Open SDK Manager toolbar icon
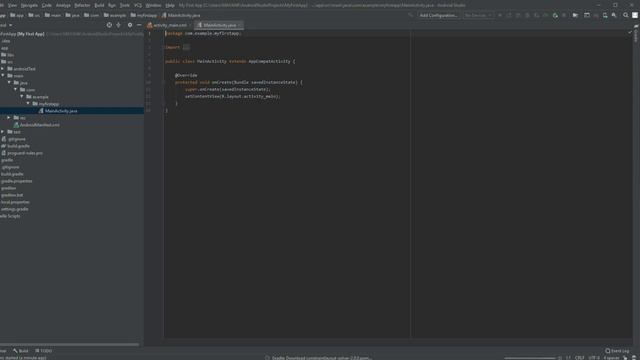The width and height of the screenshot is (640, 360). pos(614,16)
